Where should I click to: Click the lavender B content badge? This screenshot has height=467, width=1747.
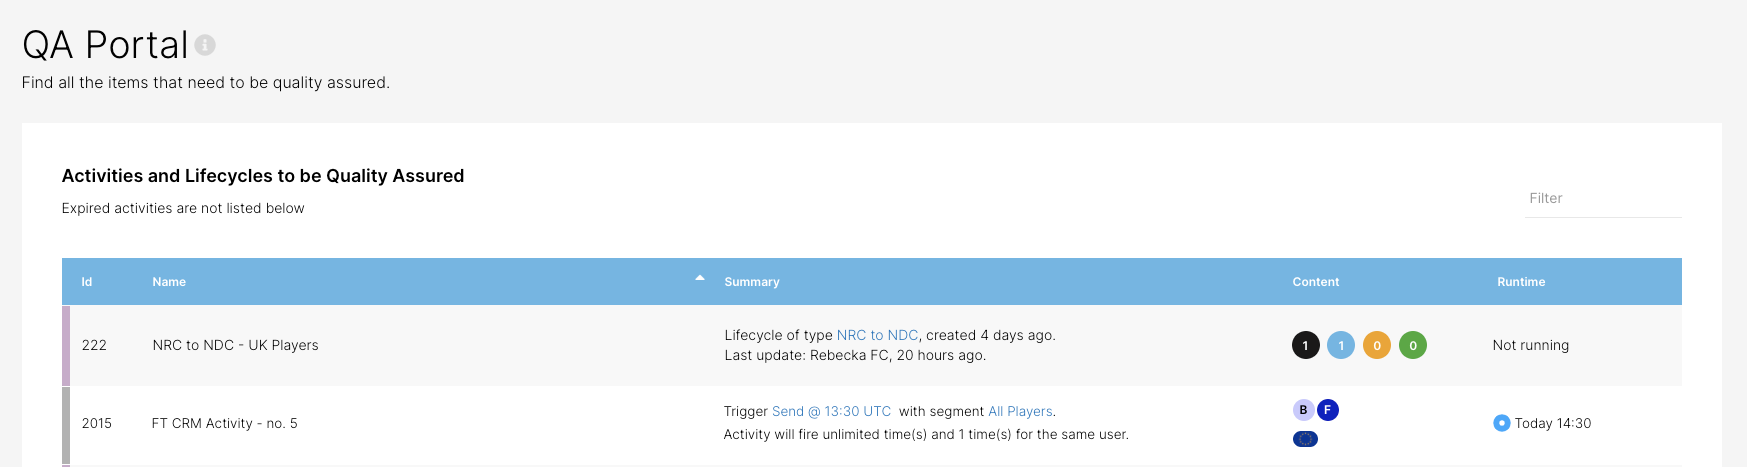coord(1303,410)
